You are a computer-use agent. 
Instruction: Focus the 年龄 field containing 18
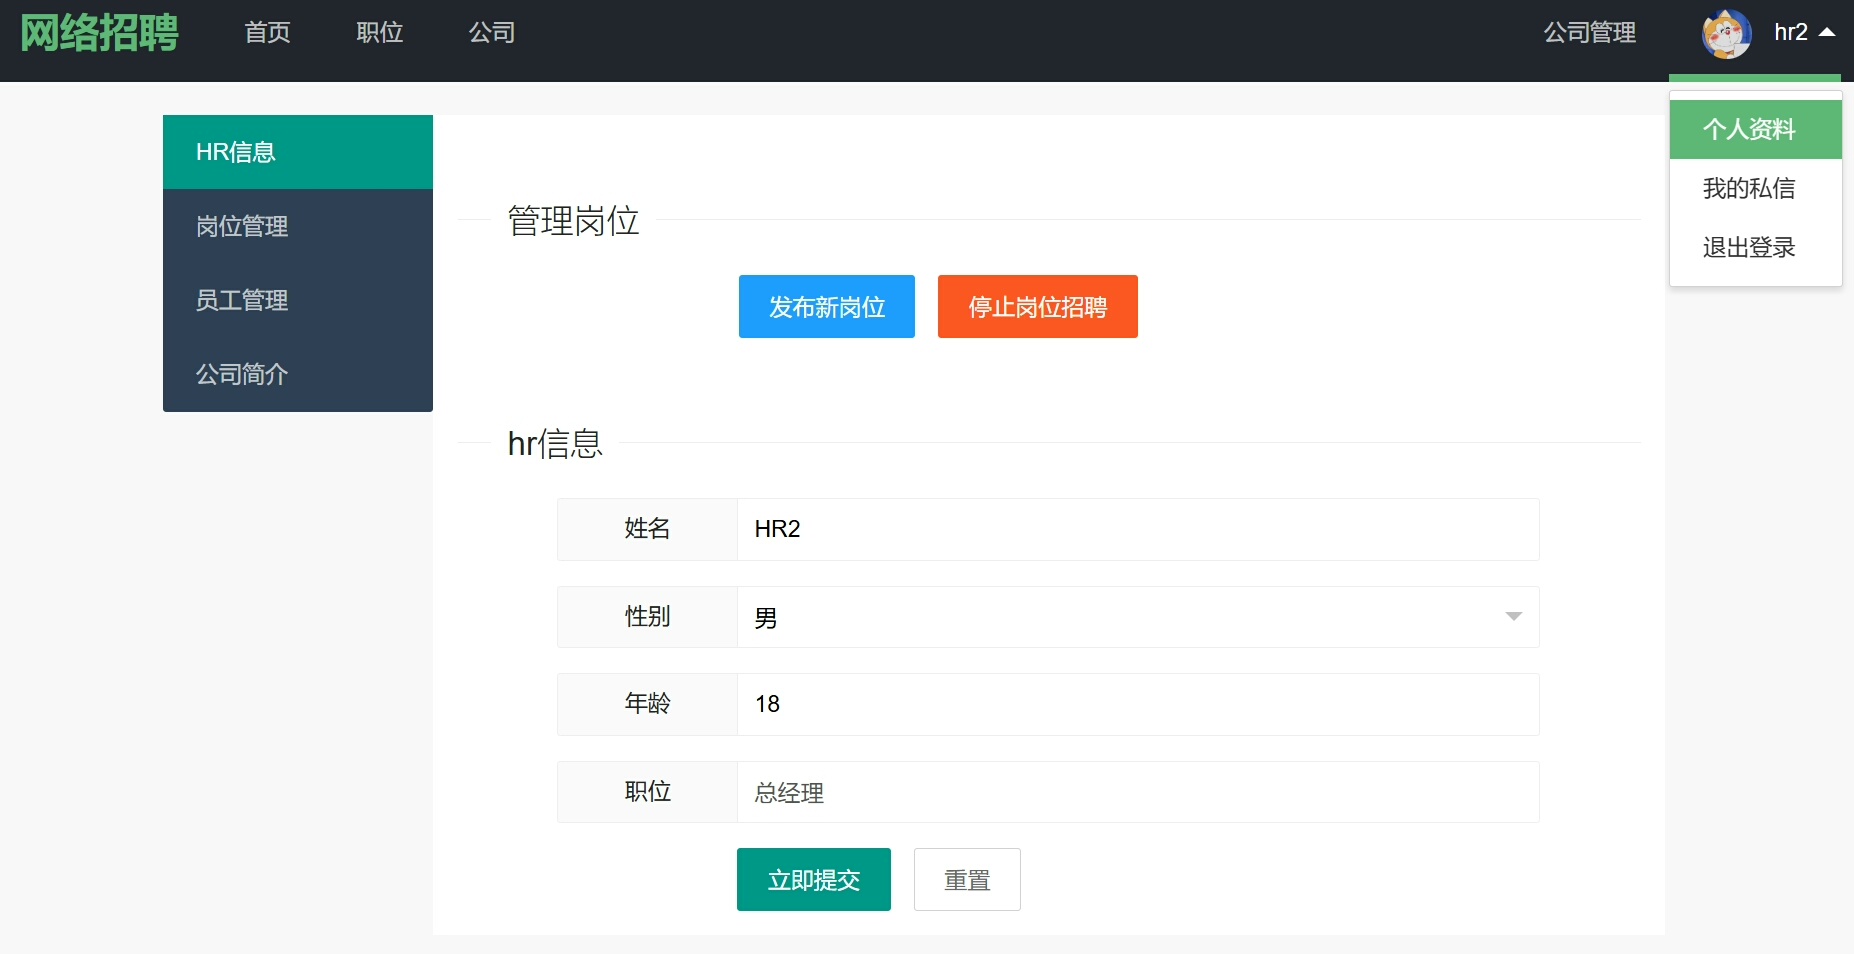click(1138, 704)
